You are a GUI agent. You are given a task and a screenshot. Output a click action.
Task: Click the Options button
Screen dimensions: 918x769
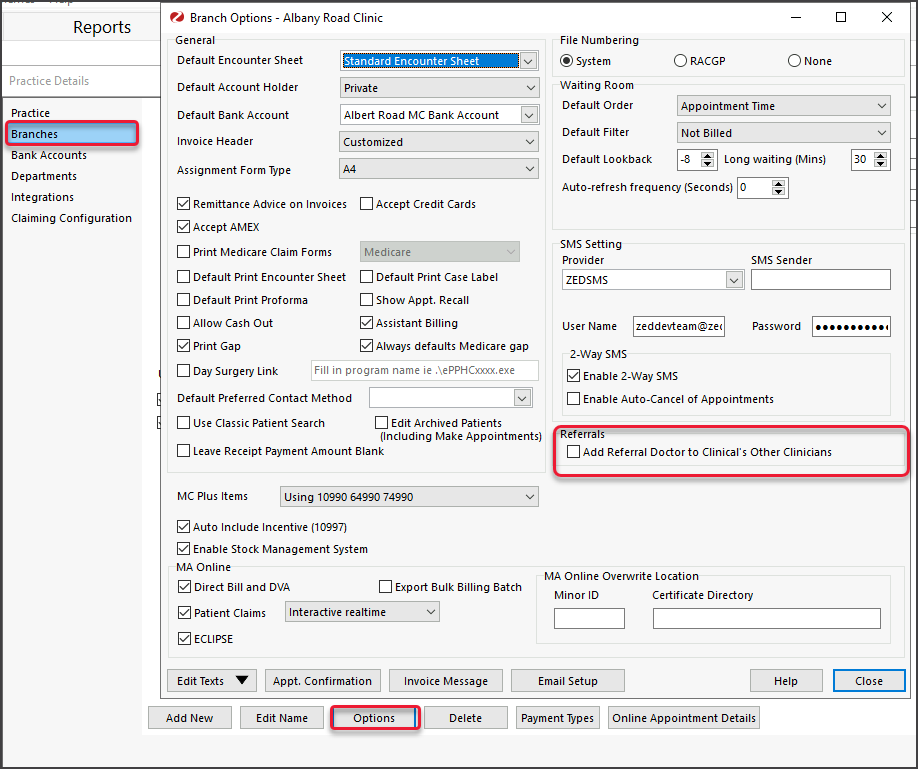[x=374, y=717]
